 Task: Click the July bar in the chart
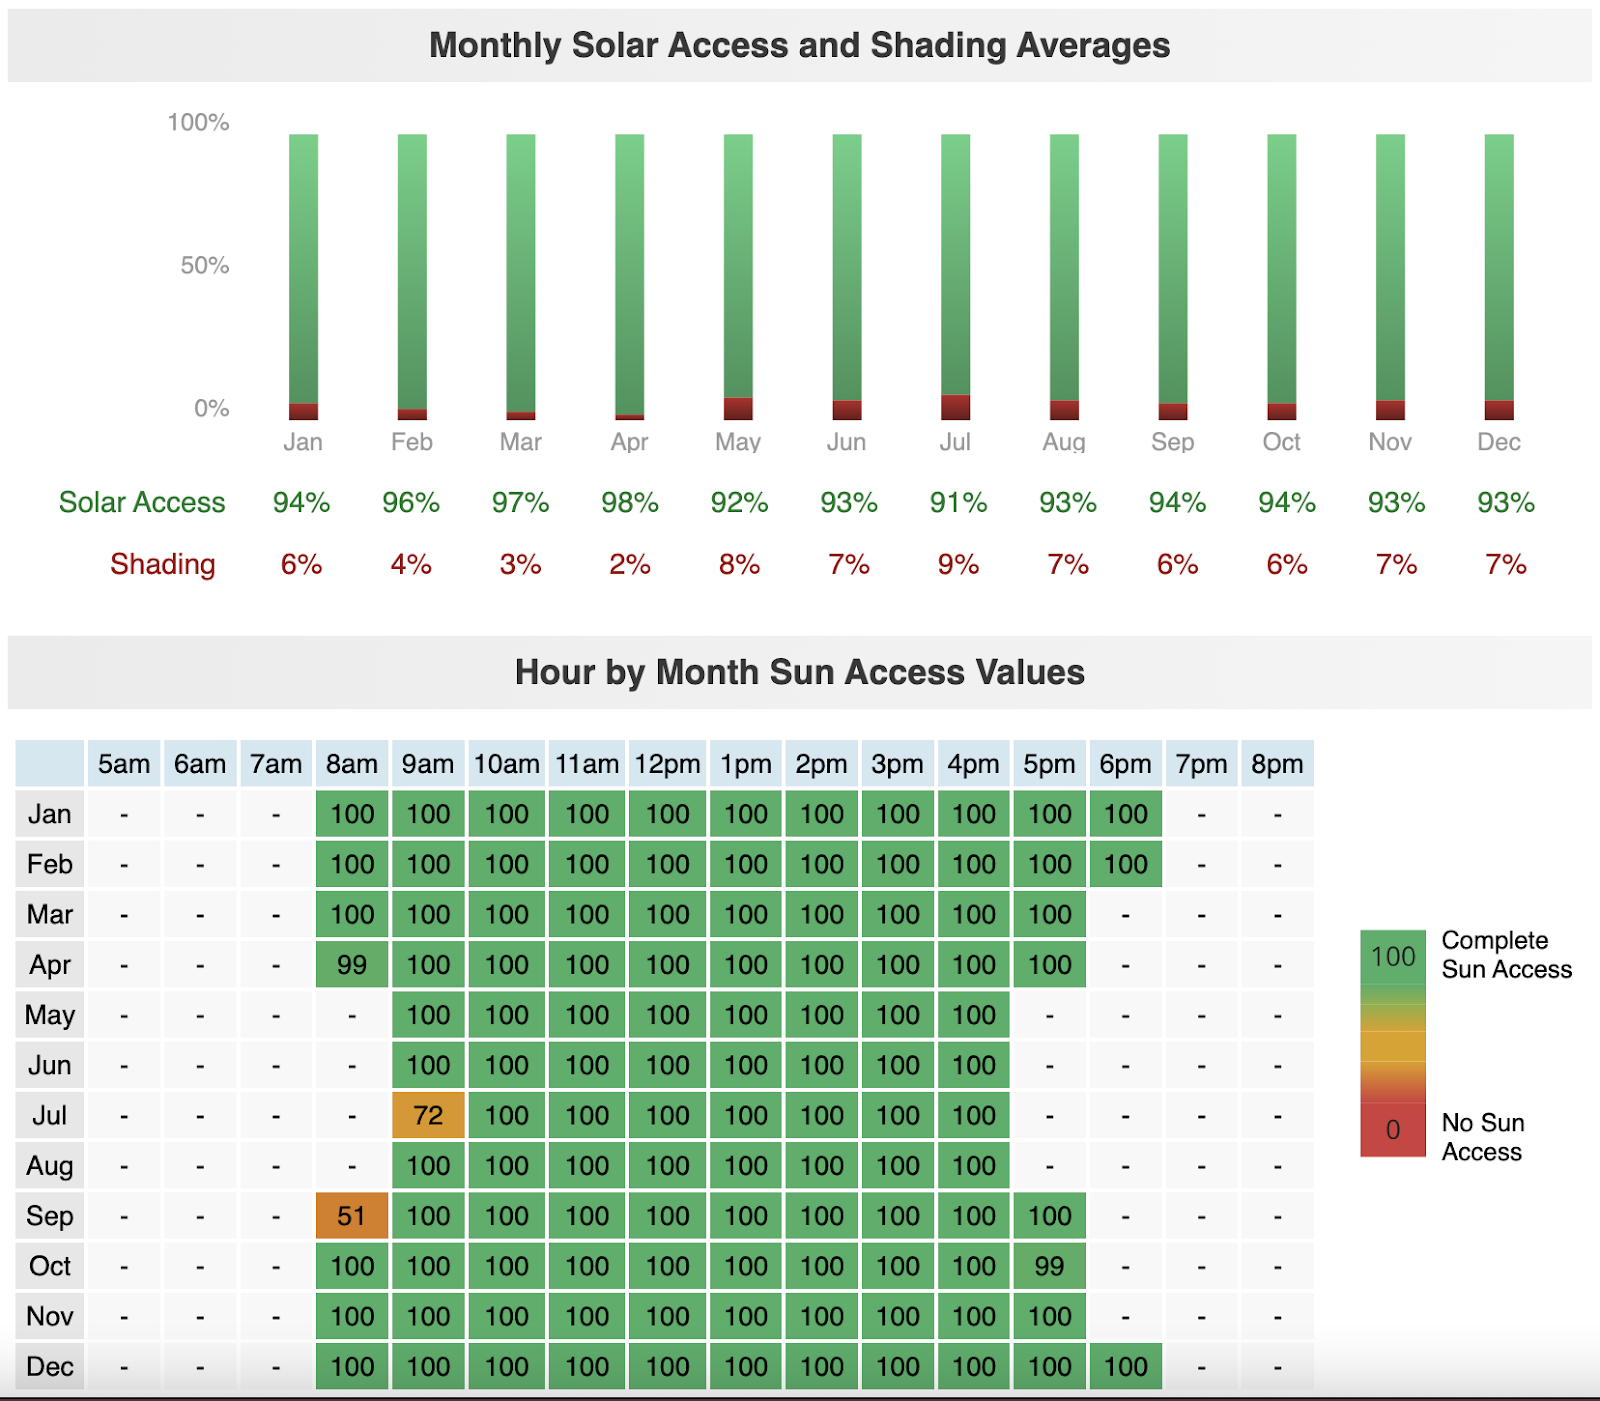[x=955, y=275]
